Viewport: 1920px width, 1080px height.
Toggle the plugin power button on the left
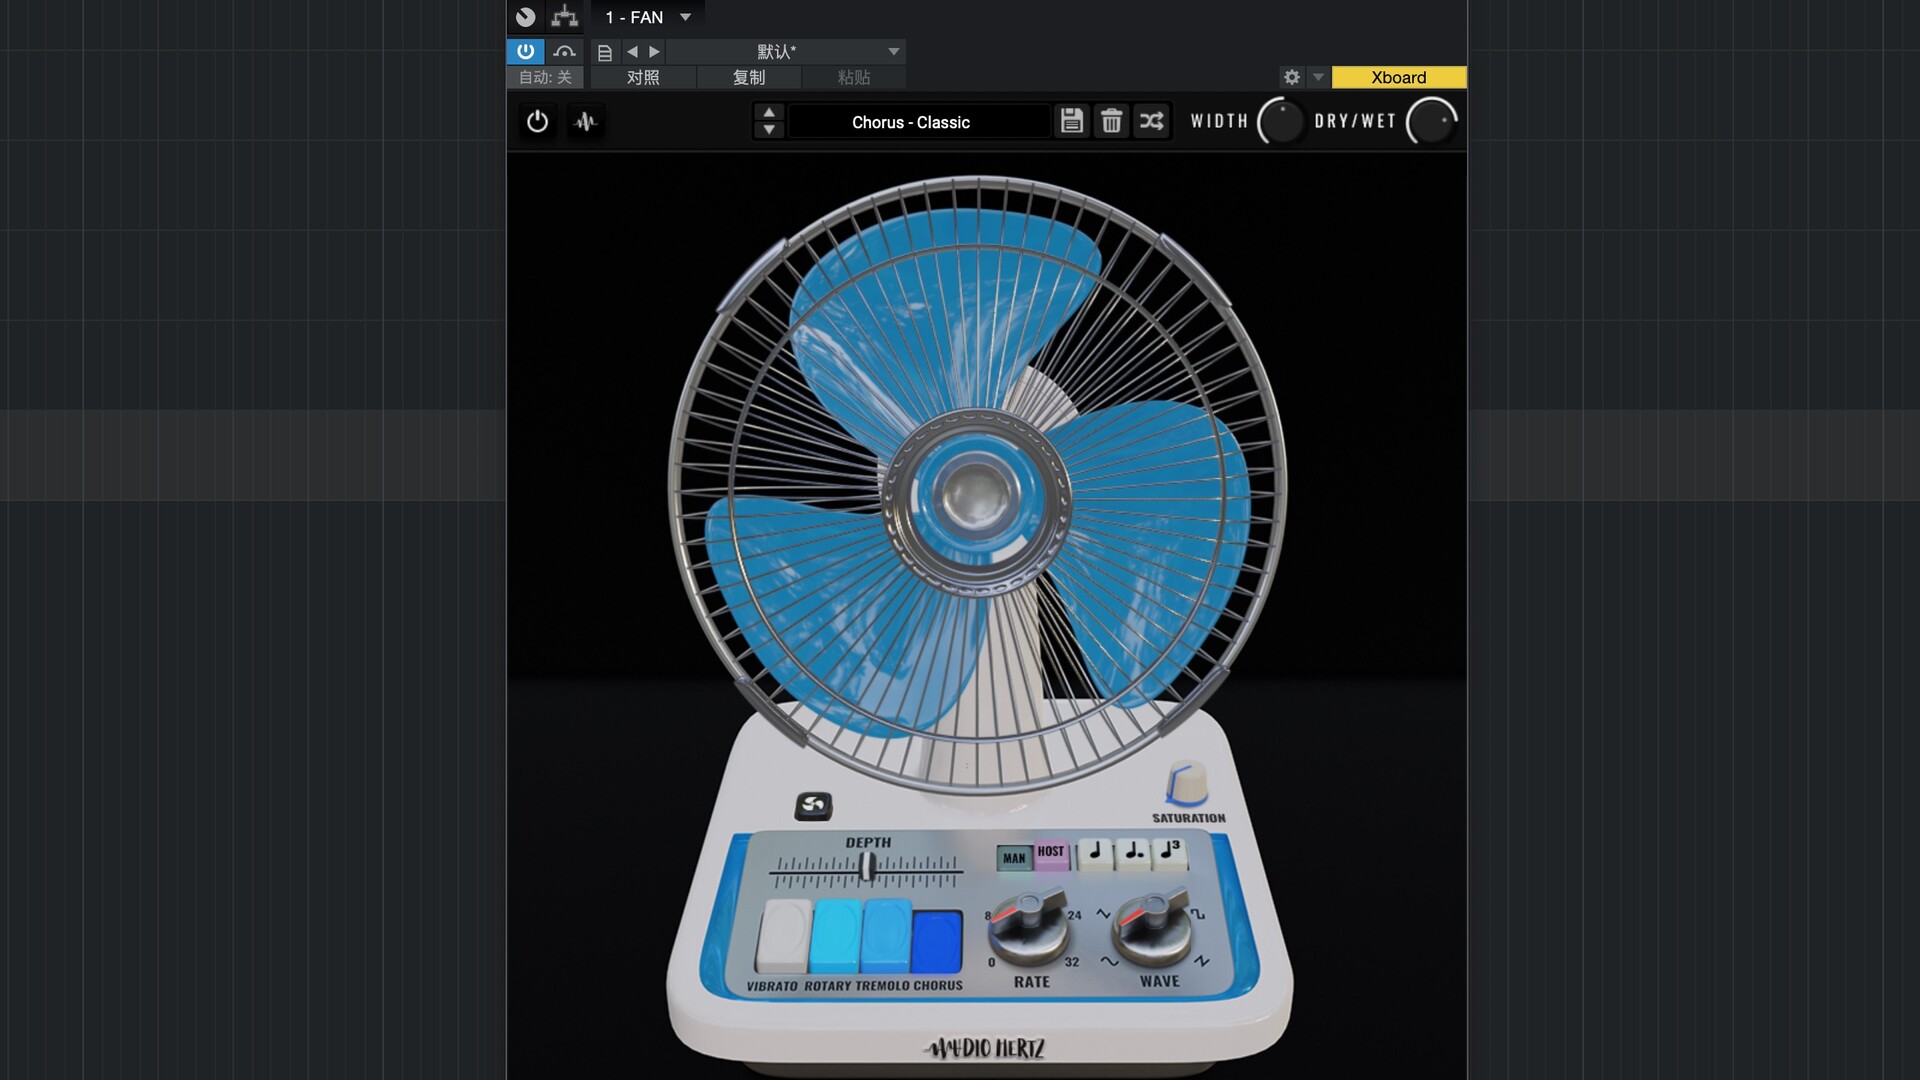coord(537,121)
